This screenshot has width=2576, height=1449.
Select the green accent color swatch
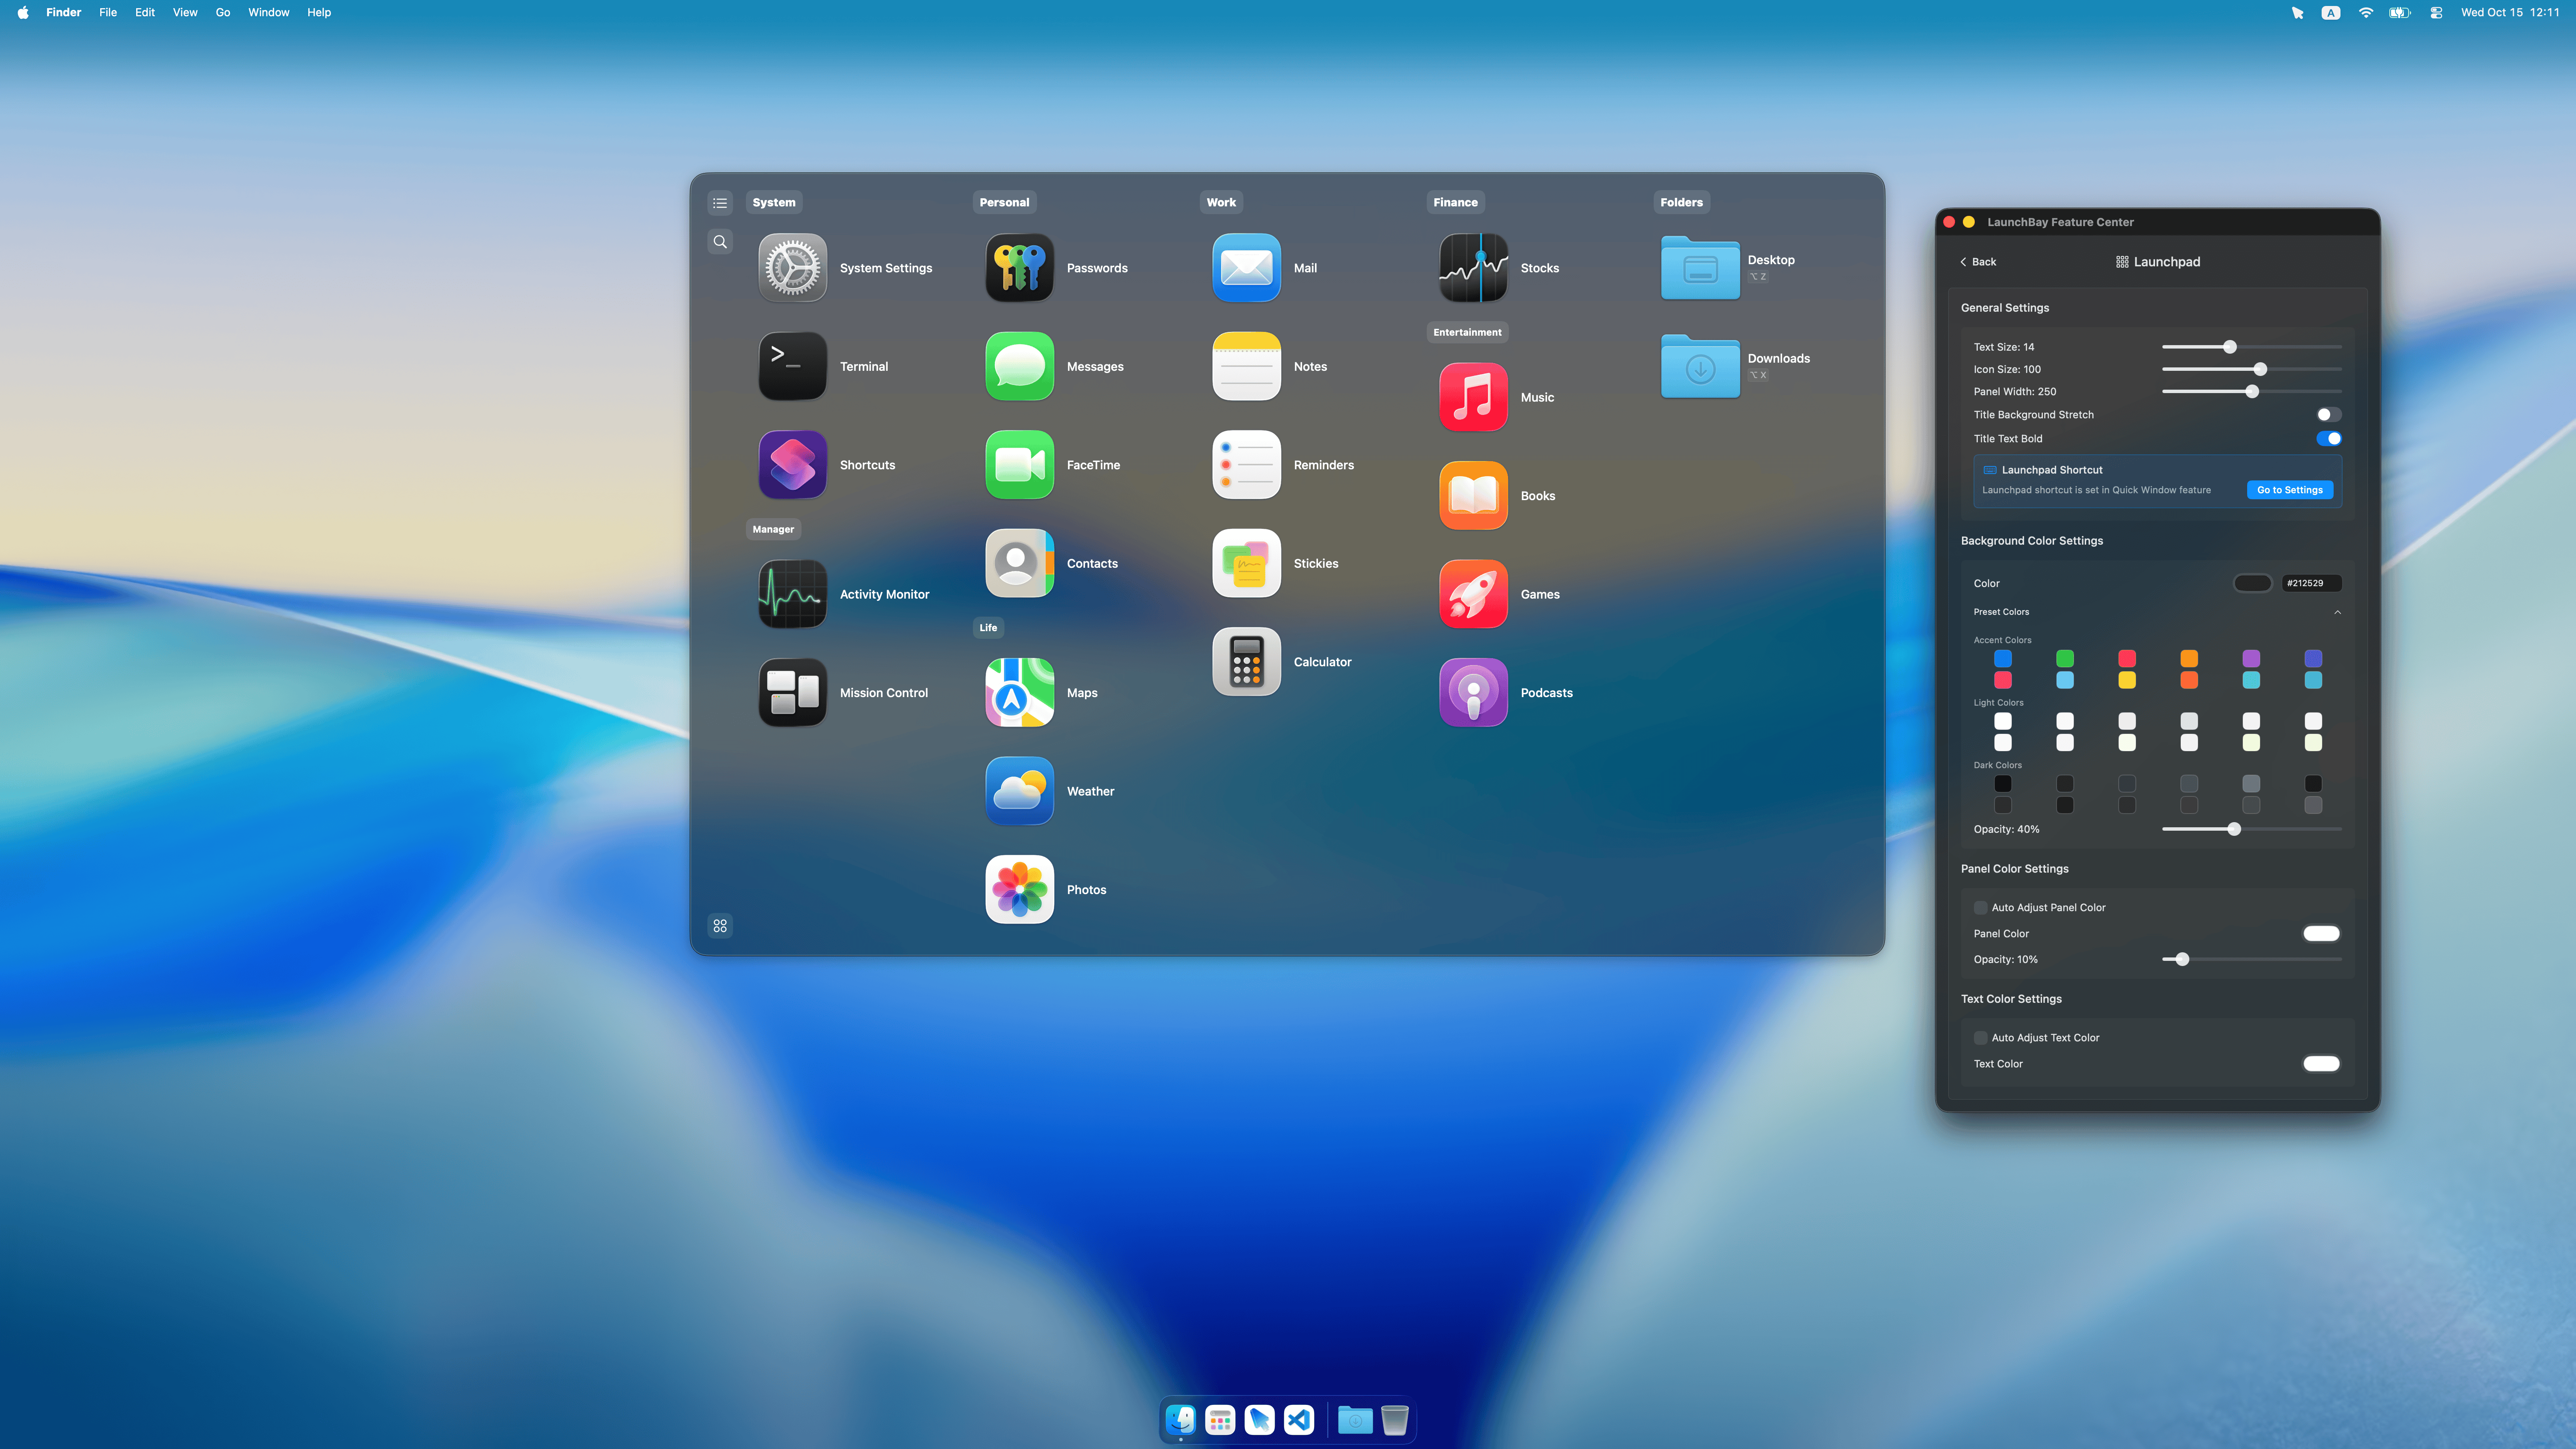2065,658
